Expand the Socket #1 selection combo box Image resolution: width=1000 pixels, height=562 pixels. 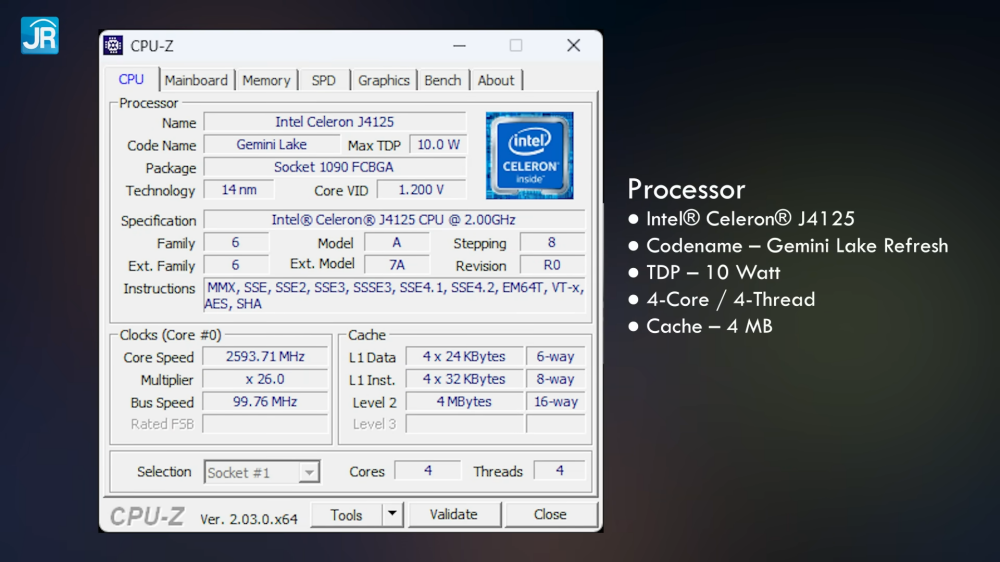309,473
